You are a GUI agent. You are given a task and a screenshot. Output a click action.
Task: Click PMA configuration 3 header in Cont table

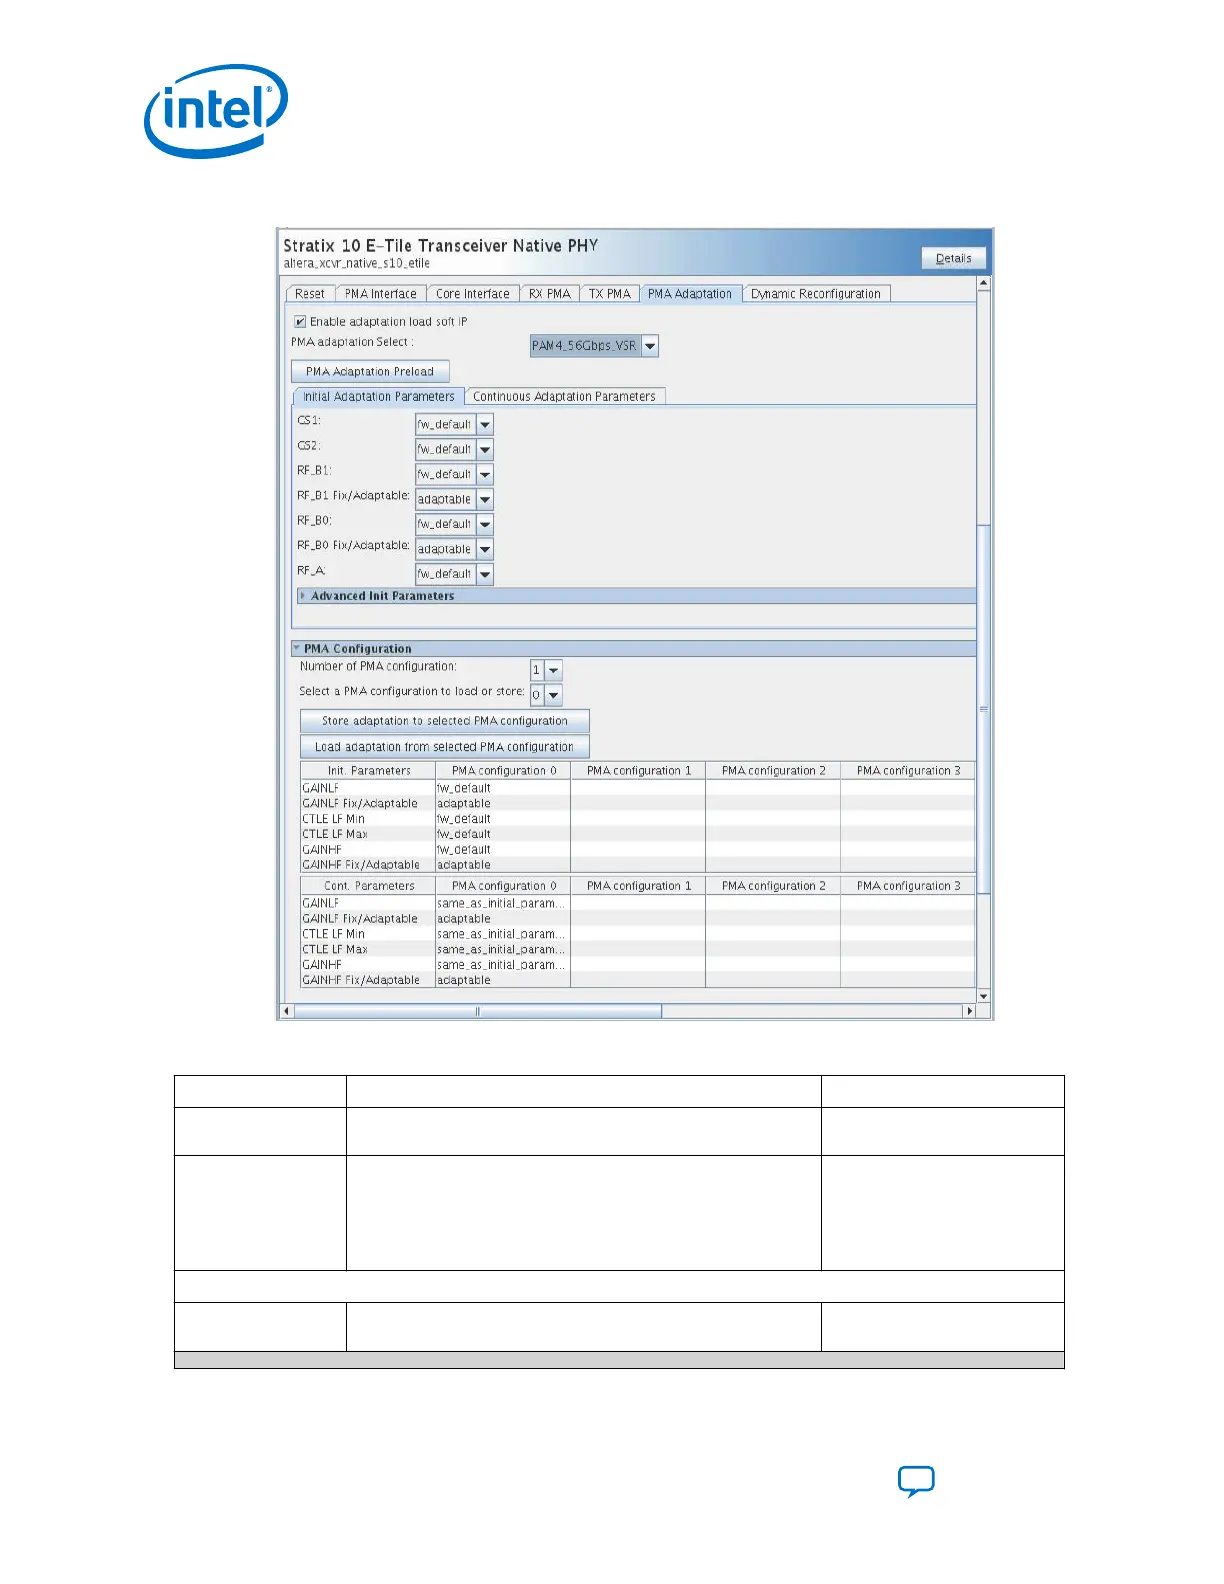908,886
